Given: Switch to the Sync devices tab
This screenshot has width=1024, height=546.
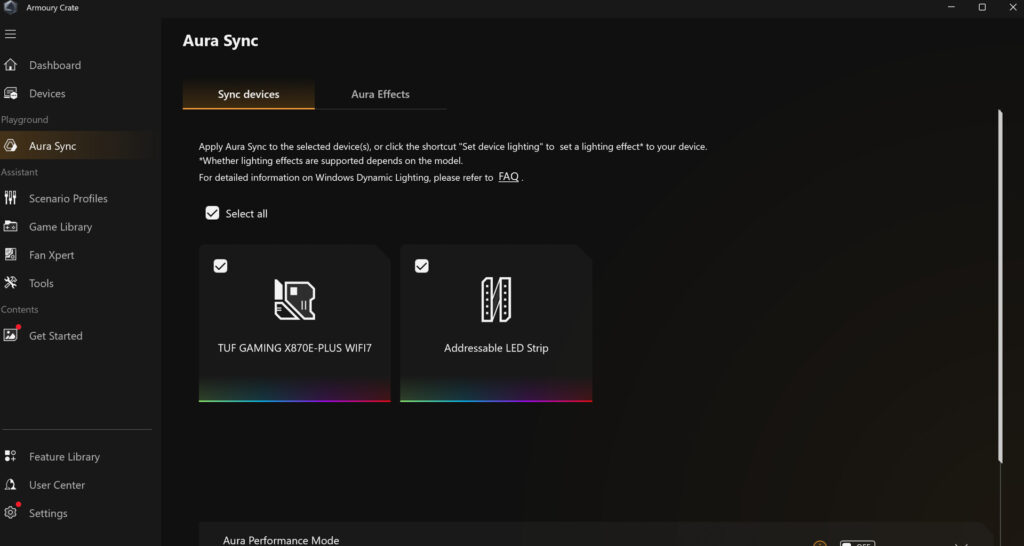Looking at the screenshot, I should click(248, 95).
